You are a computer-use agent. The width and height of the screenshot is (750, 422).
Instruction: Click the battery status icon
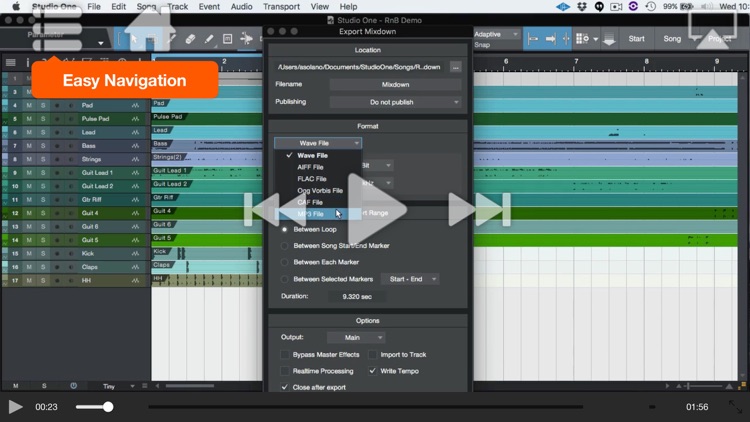(687, 7)
